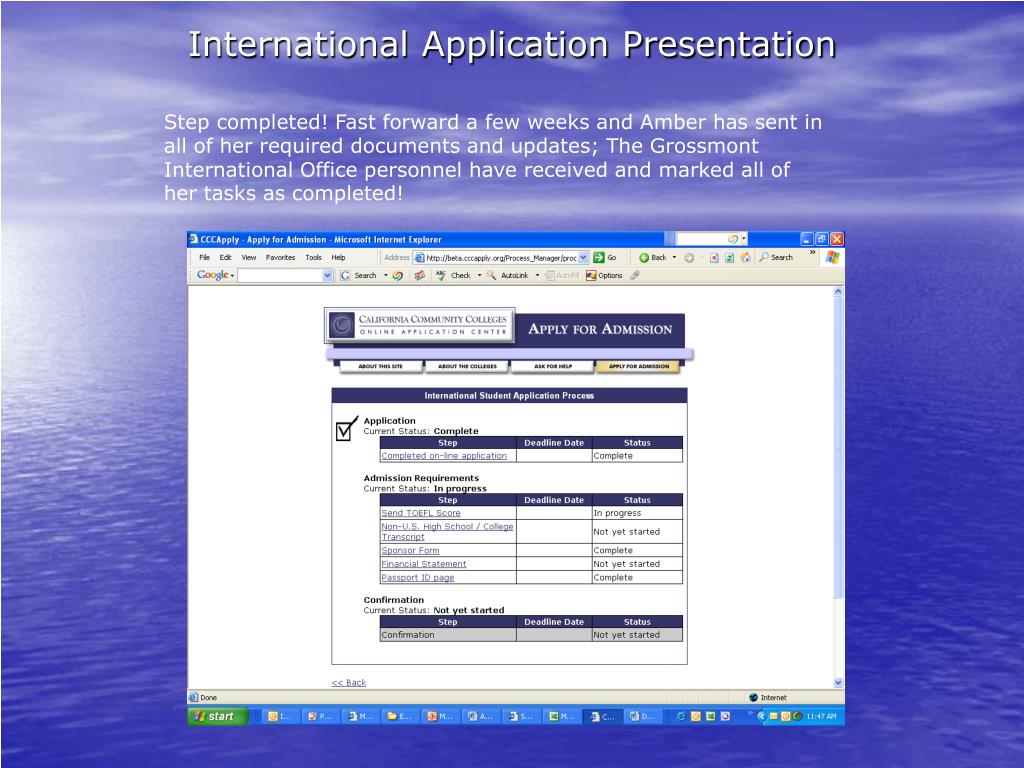
Task: Click the vertical scrollbar thumb
Action: [x=838, y=447]
